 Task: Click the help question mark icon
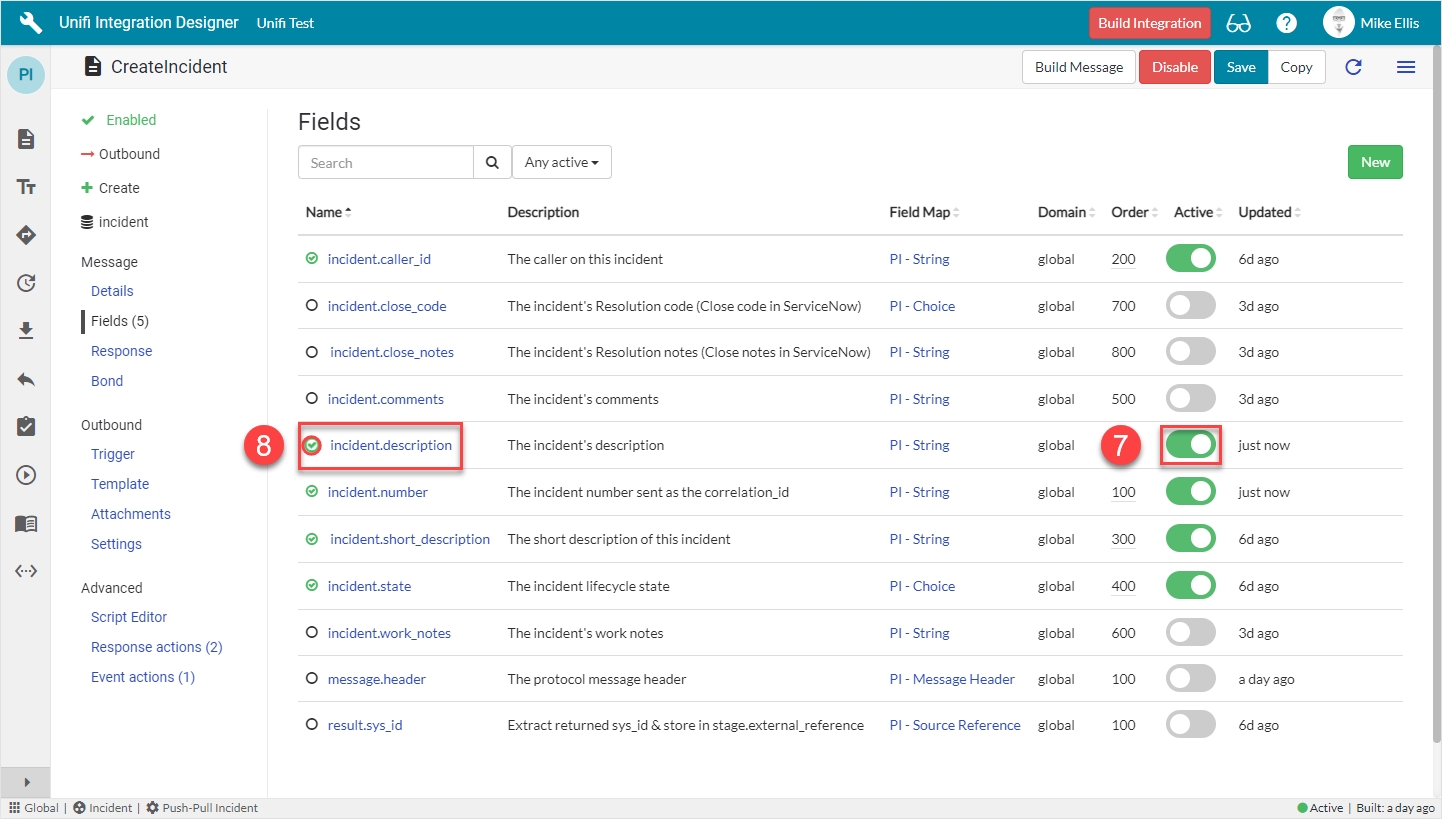(1286, 23)
